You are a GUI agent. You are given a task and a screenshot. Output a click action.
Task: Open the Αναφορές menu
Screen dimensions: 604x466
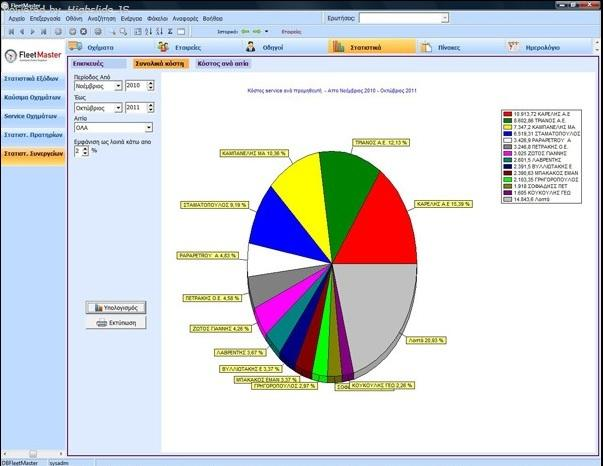tap(185, 18)
